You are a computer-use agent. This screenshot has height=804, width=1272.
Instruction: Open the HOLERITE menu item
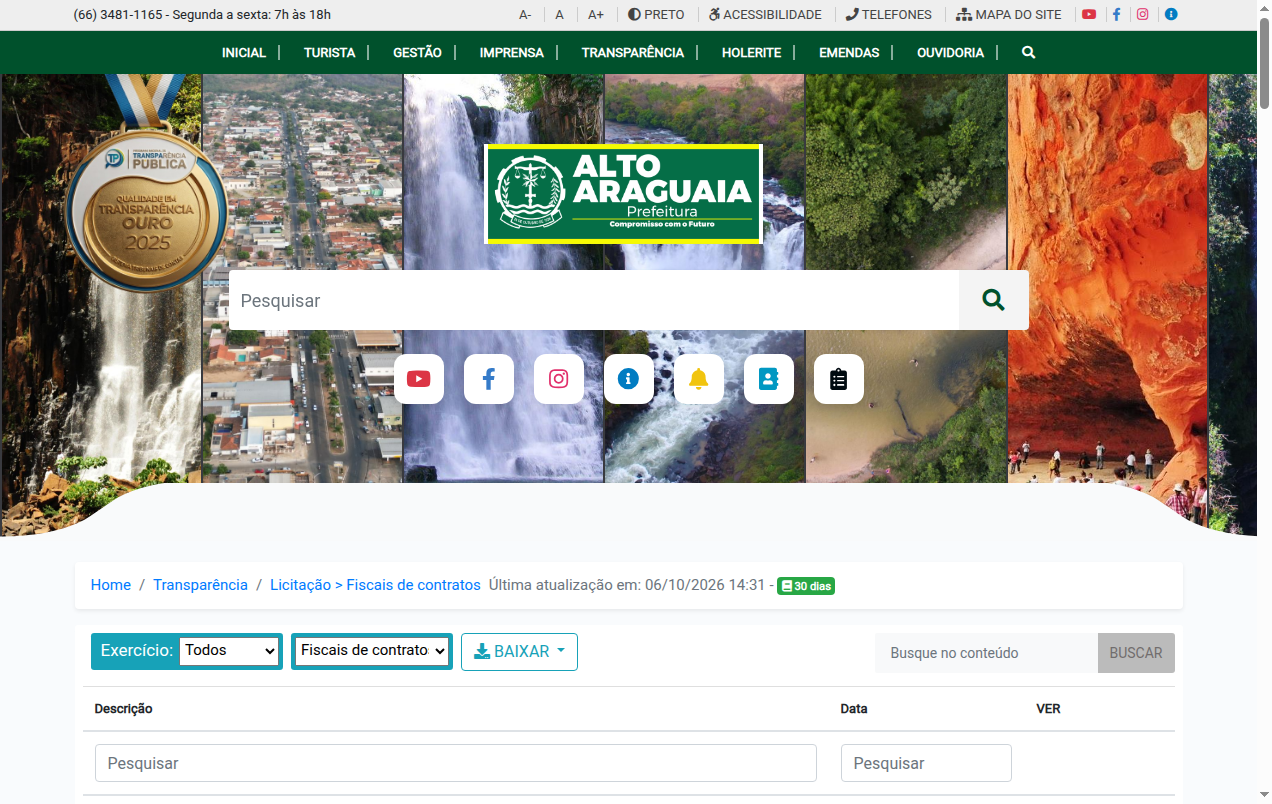coord(752,53)
